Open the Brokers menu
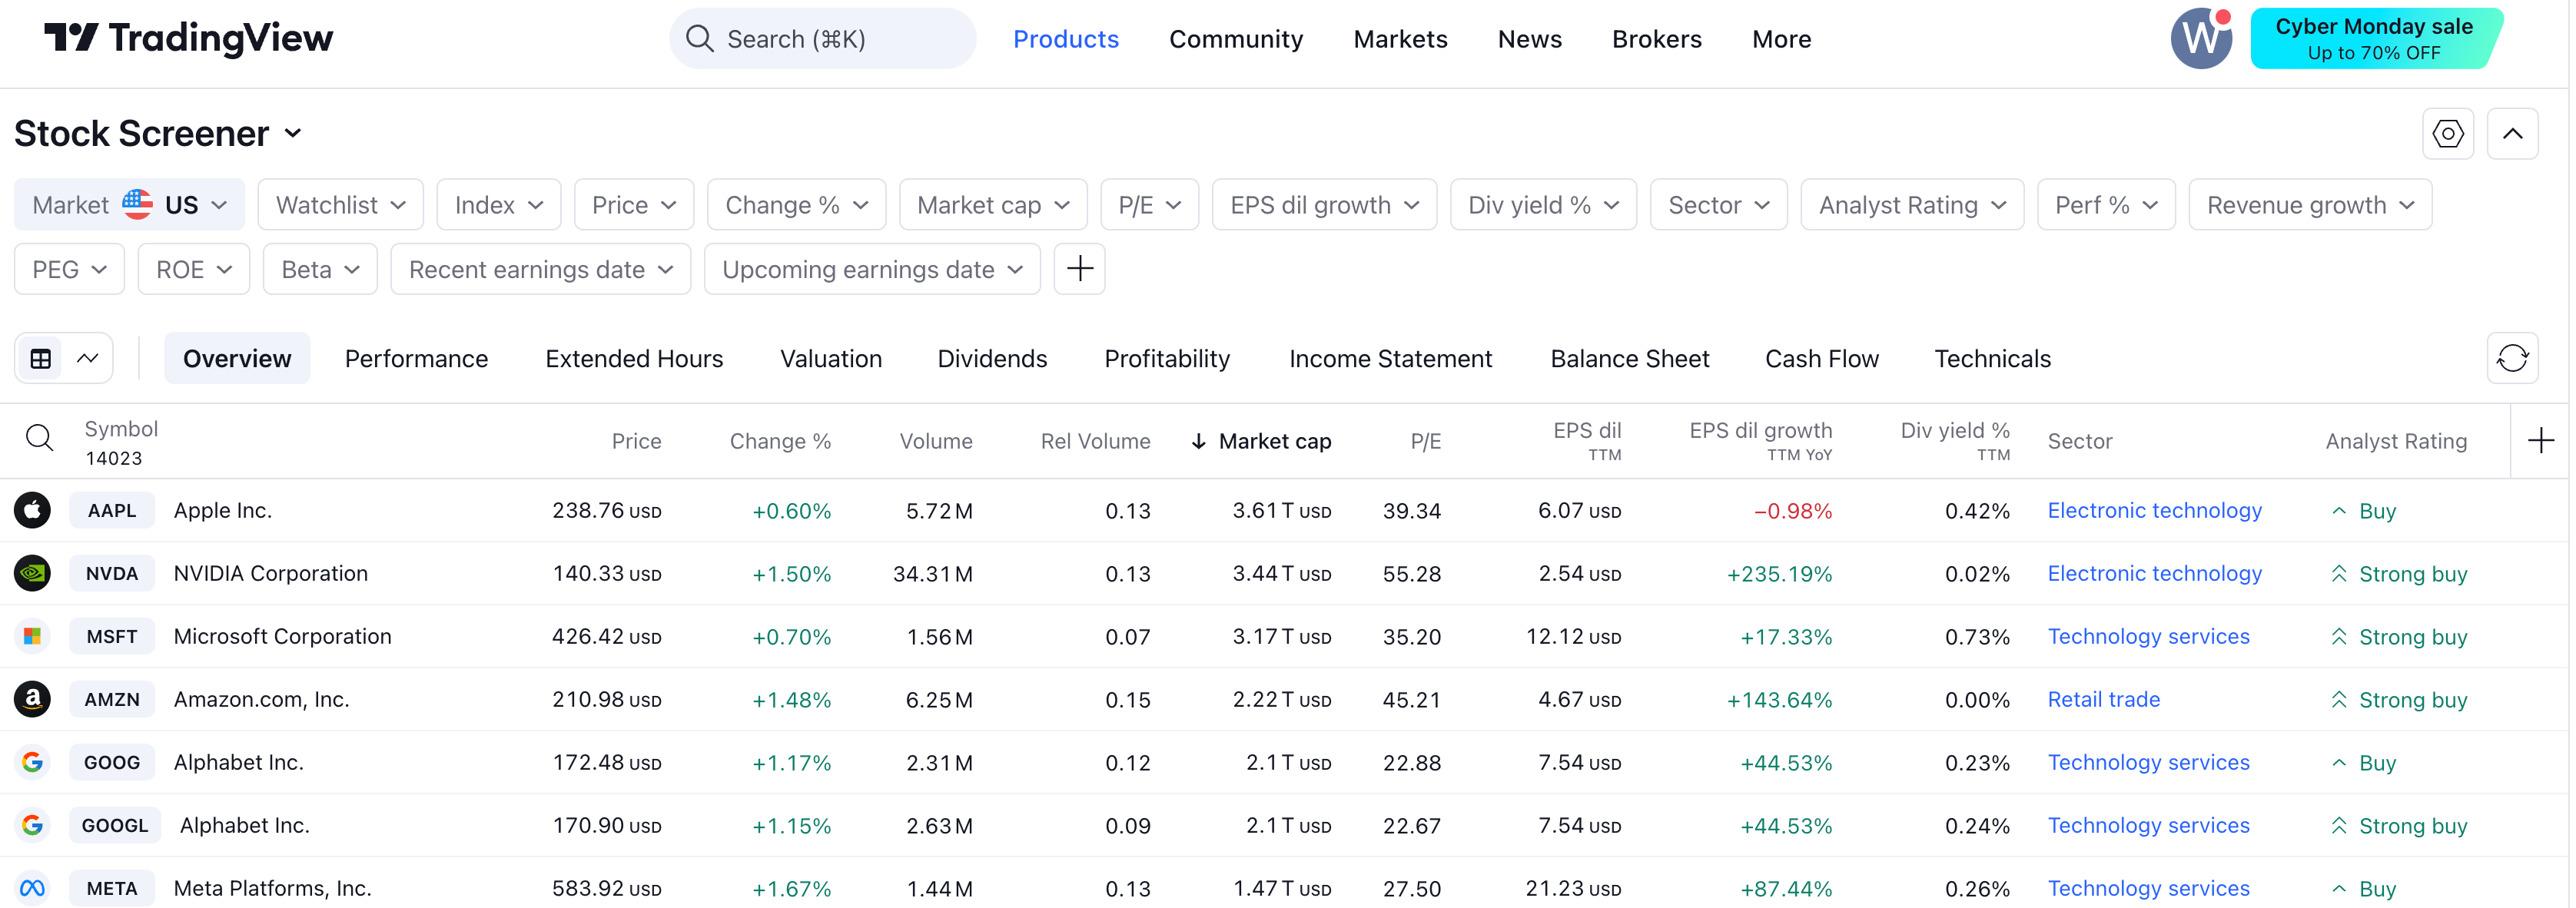This screenshot has width=2576, height=908. click(x=1656, y=39)
